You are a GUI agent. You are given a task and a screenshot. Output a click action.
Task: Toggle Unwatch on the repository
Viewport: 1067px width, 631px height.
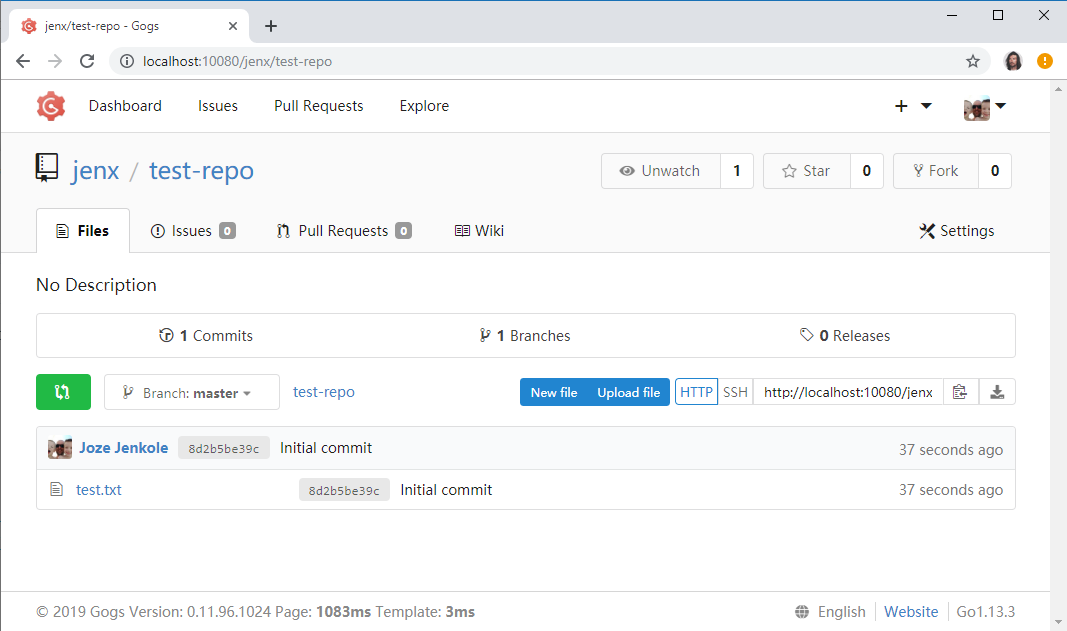click(660, 171)
